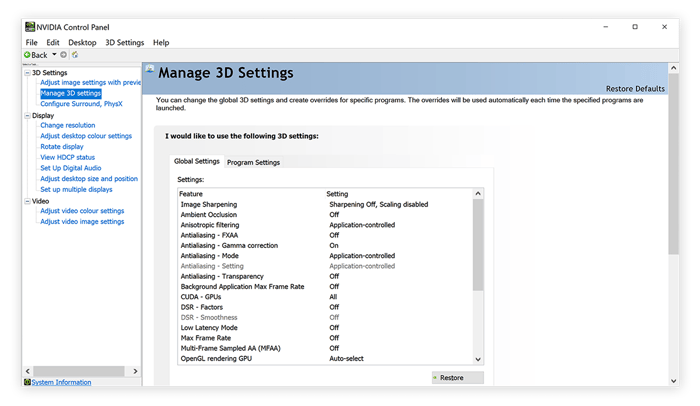Open Adjust desktop colour settings

[86, 136]
